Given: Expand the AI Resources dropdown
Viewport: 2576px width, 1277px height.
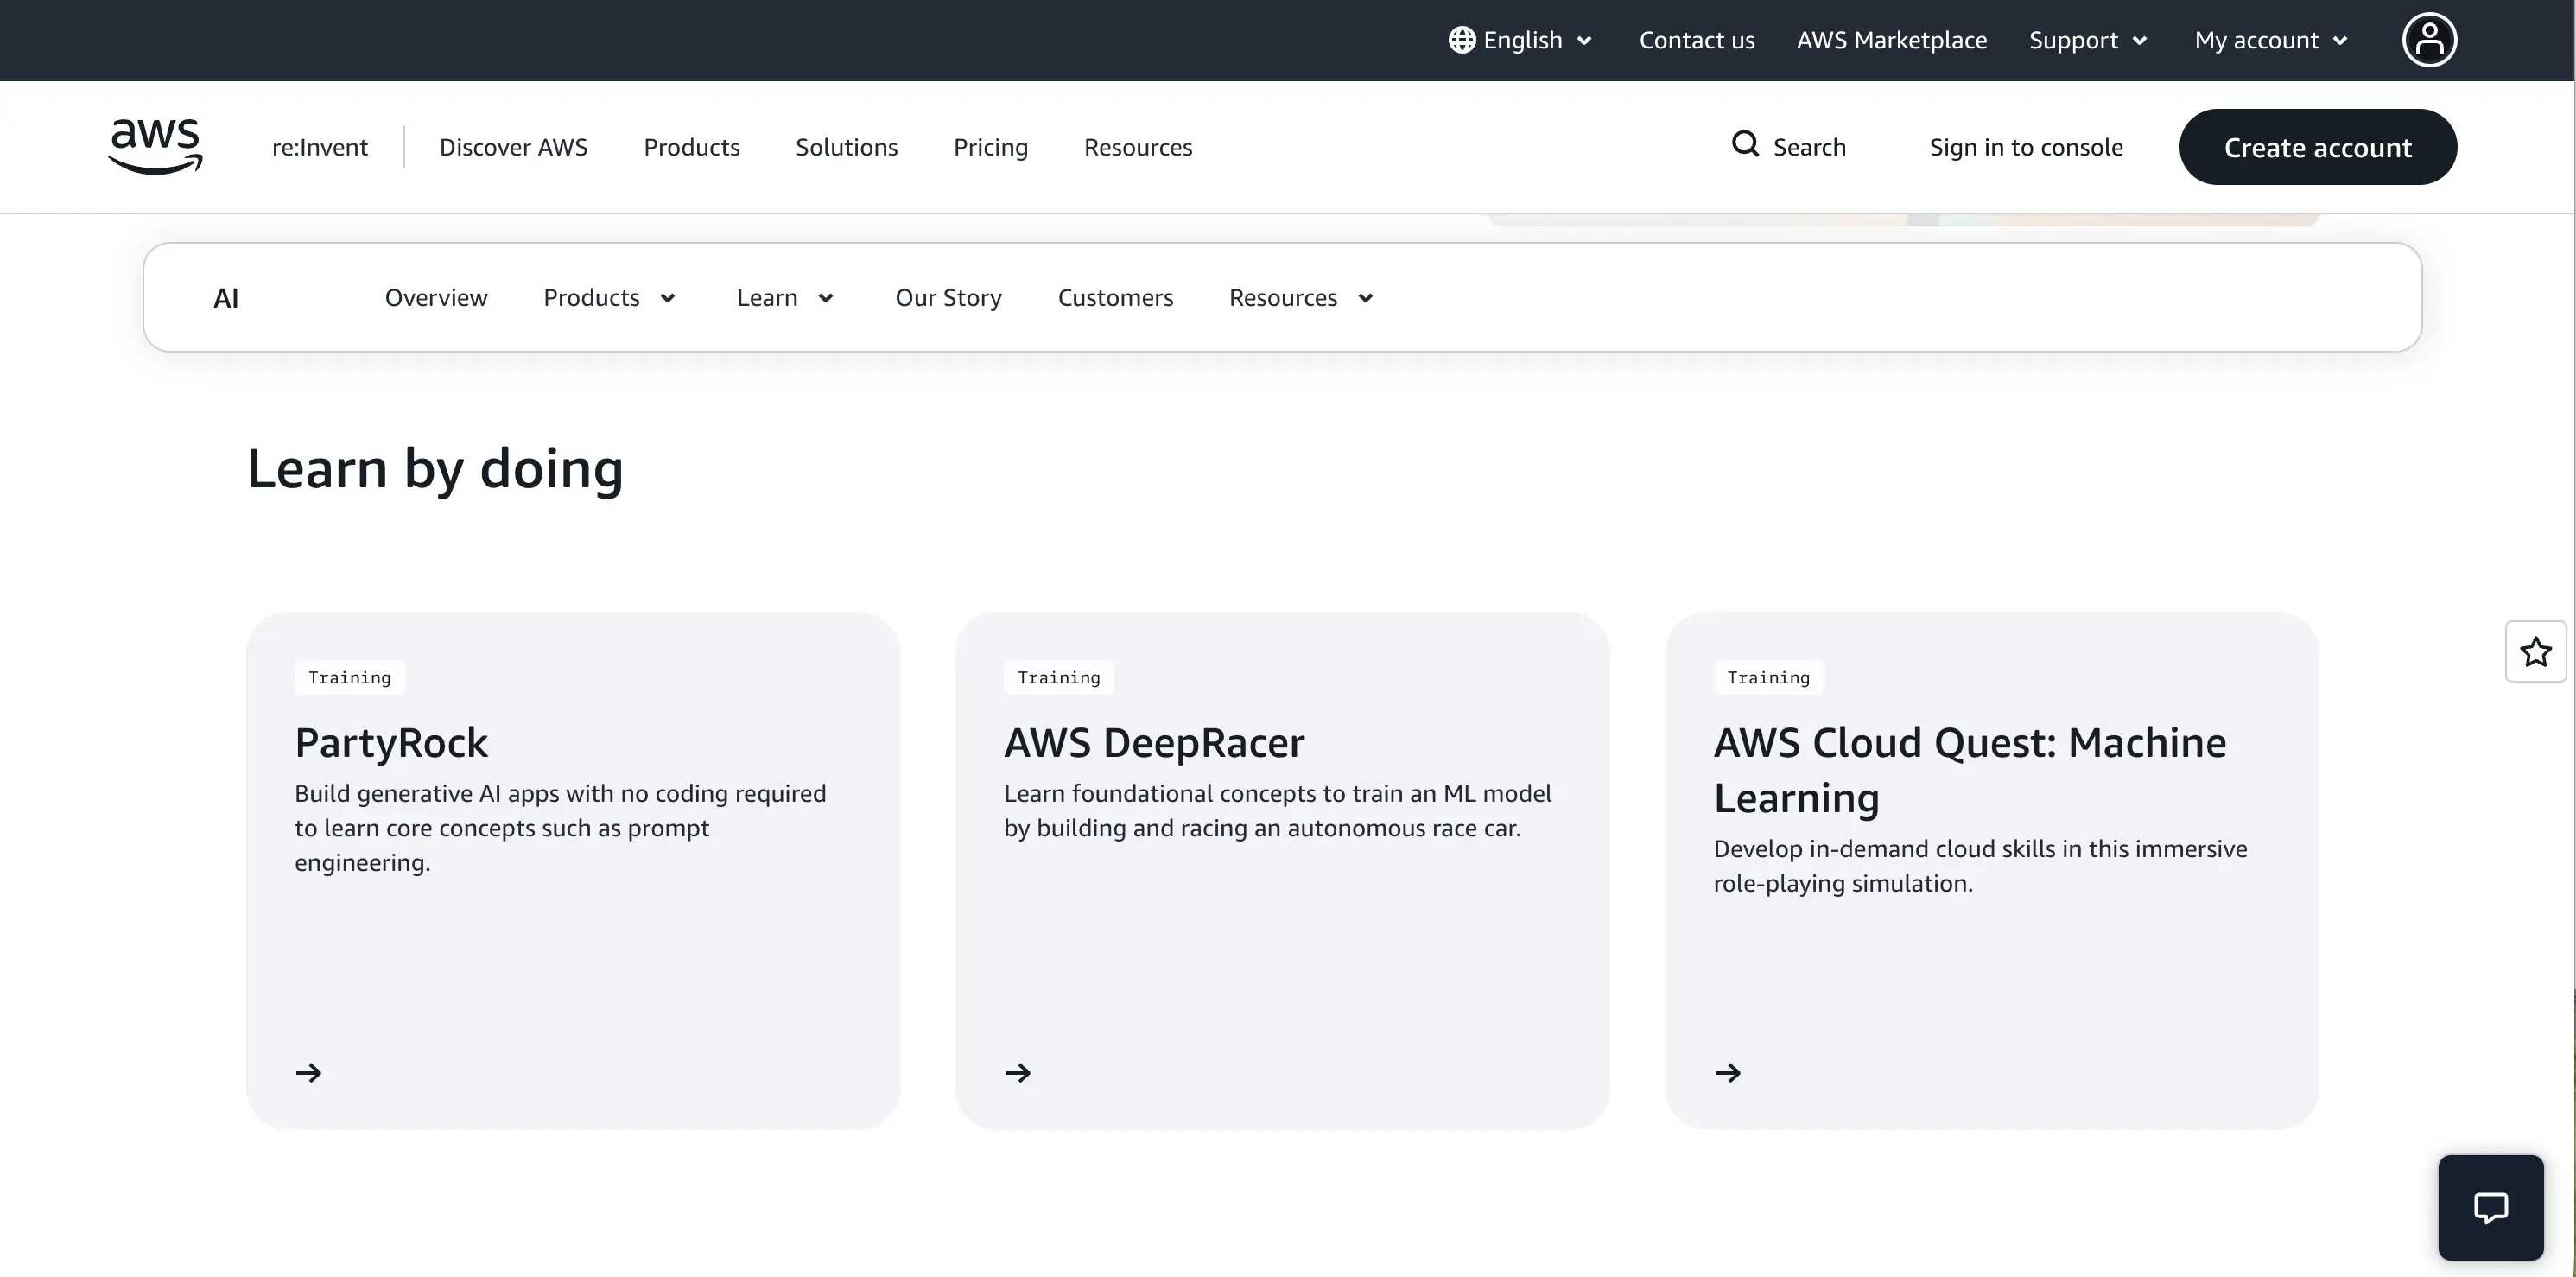Looking at the screenshot, I should [x=1302, y=298].
